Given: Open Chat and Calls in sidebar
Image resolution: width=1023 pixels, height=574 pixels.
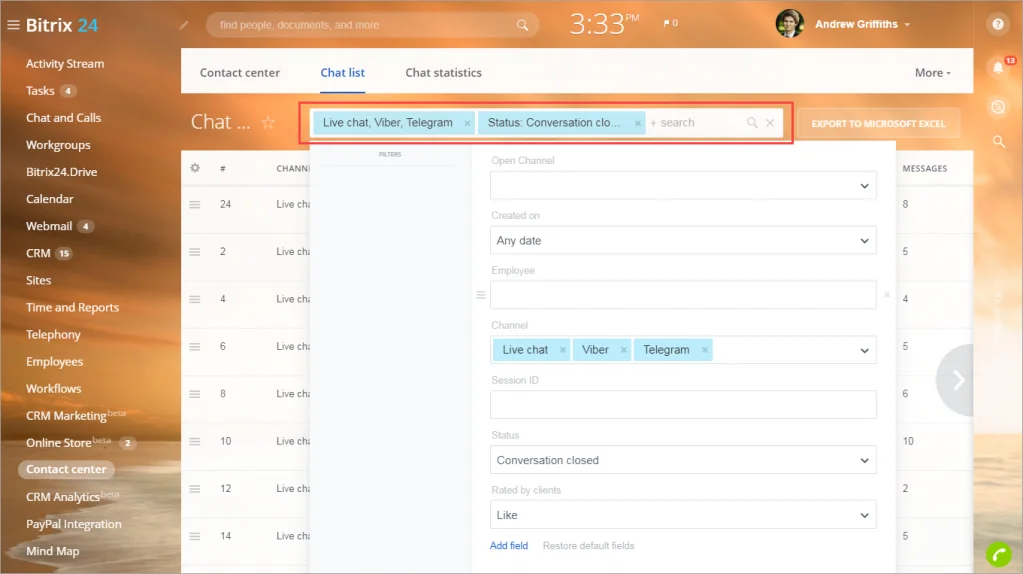Looking at the screenshot, I should [63, 117].
